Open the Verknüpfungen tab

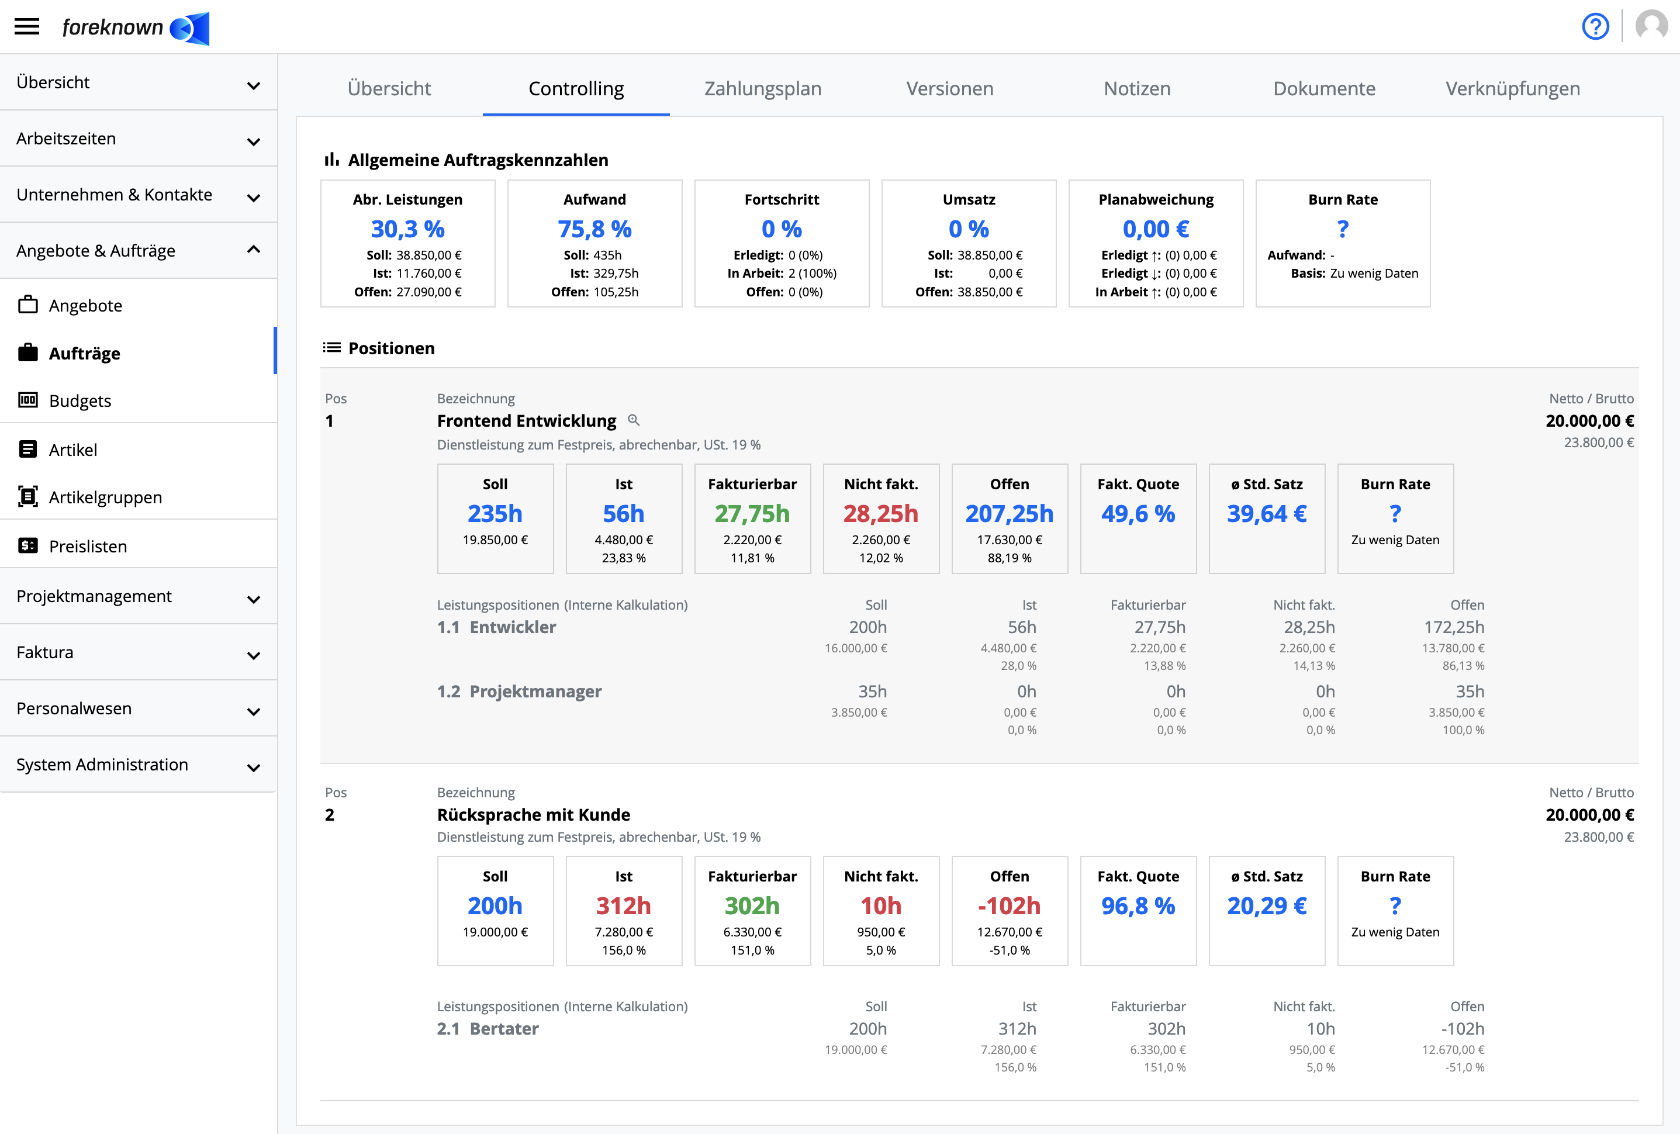coord(1512,88)
